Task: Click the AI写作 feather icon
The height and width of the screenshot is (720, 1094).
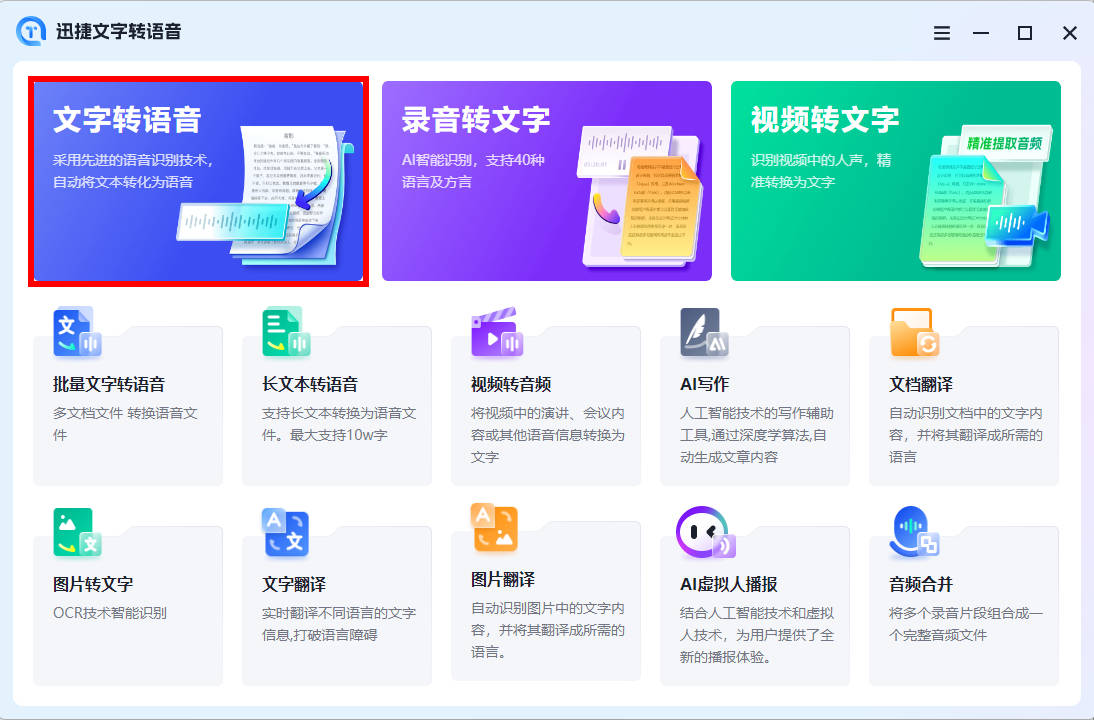Action: point(705,333)
